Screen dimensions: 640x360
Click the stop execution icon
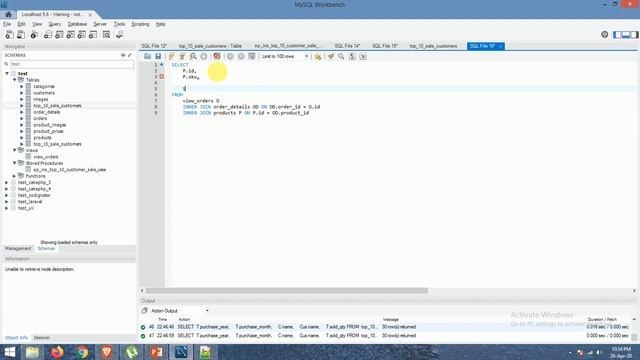point(204,56)
